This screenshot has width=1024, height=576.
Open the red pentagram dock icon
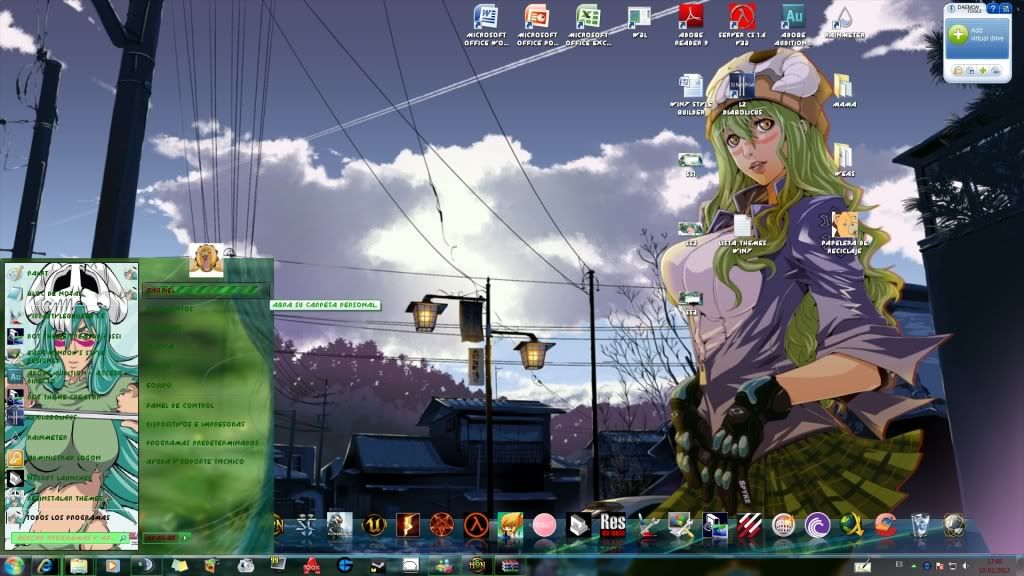pyautogui.click(x=441, y=525)
